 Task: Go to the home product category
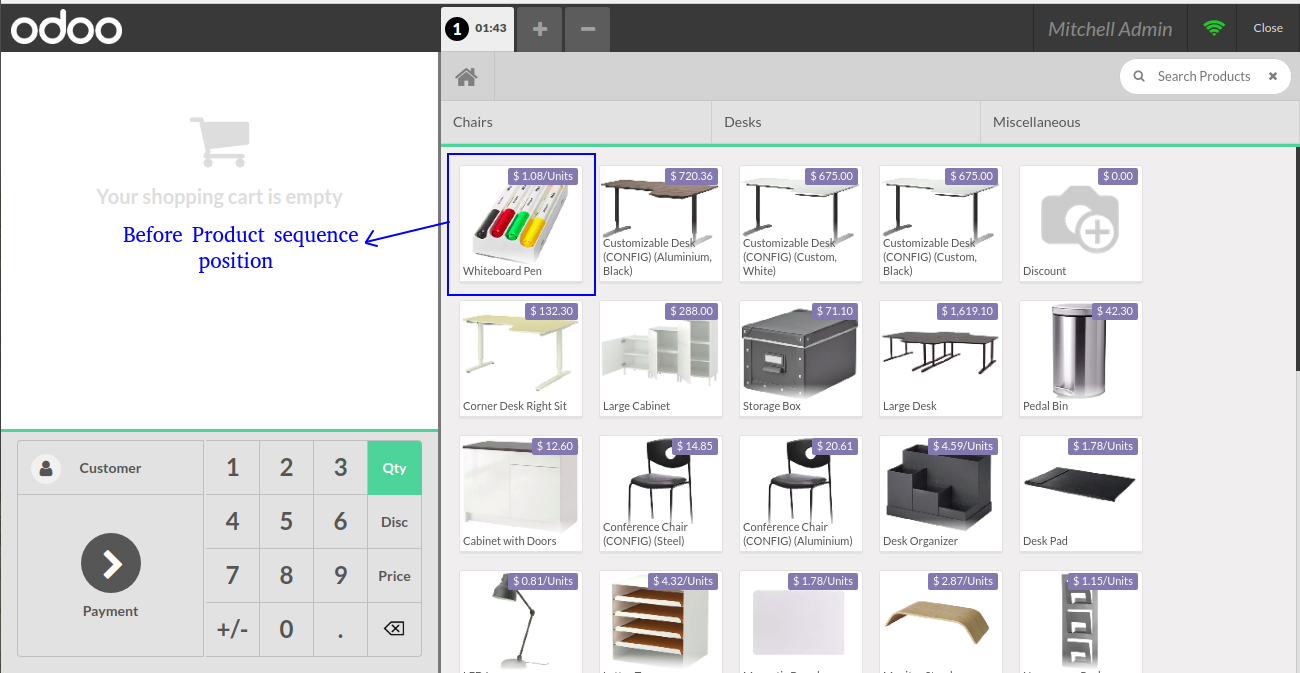click(x=465, y=77)
